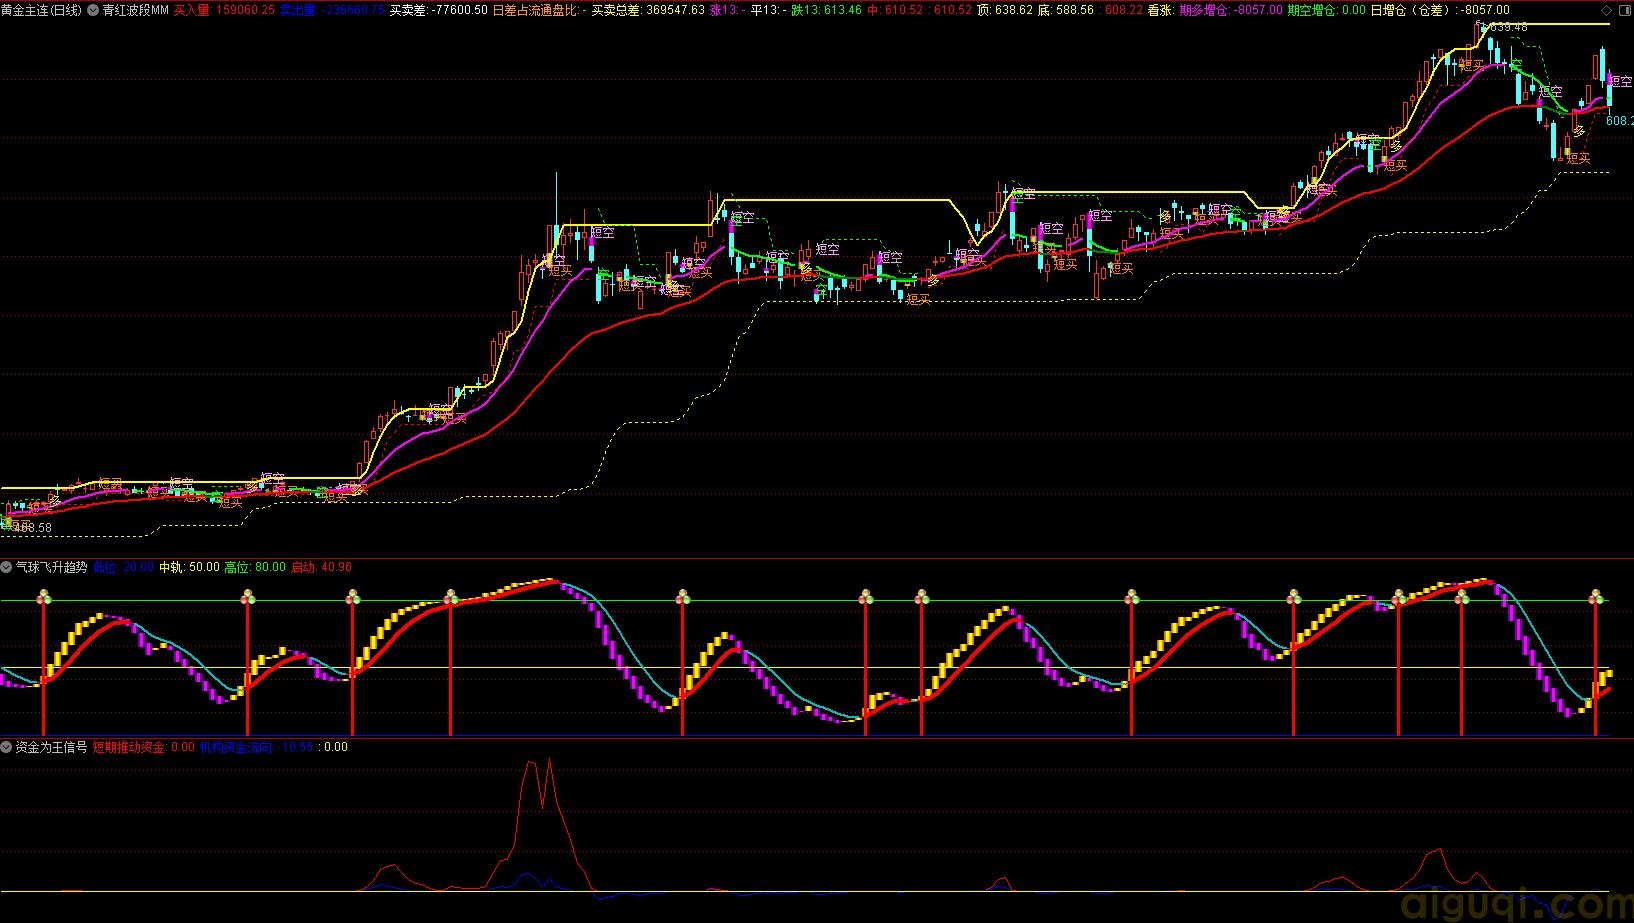This screenshot has width=1634, height=923.
Task: Click the 看涨 label
Action: coord(1160,10)
